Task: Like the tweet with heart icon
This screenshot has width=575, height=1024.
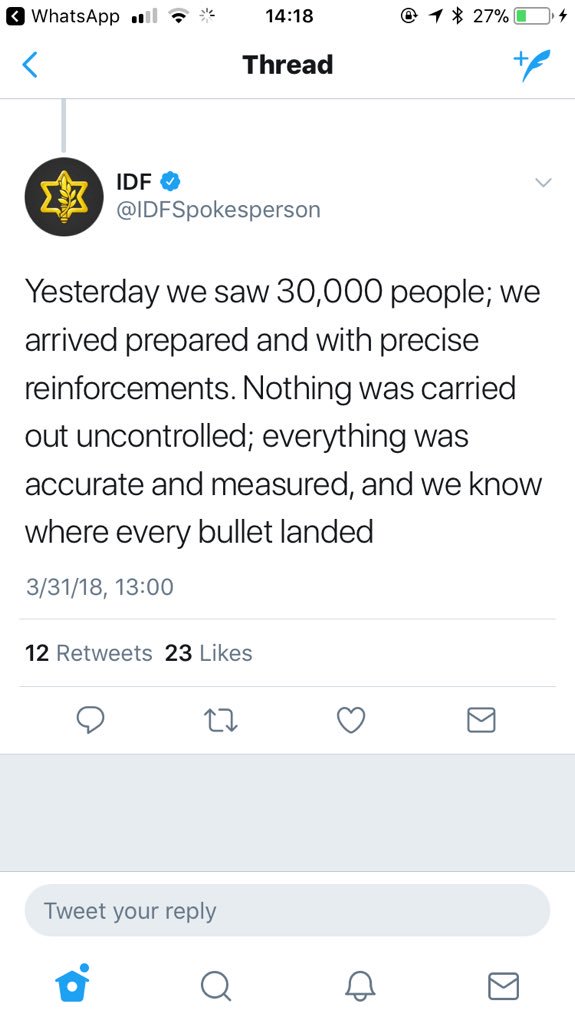Action: (351, 720)
